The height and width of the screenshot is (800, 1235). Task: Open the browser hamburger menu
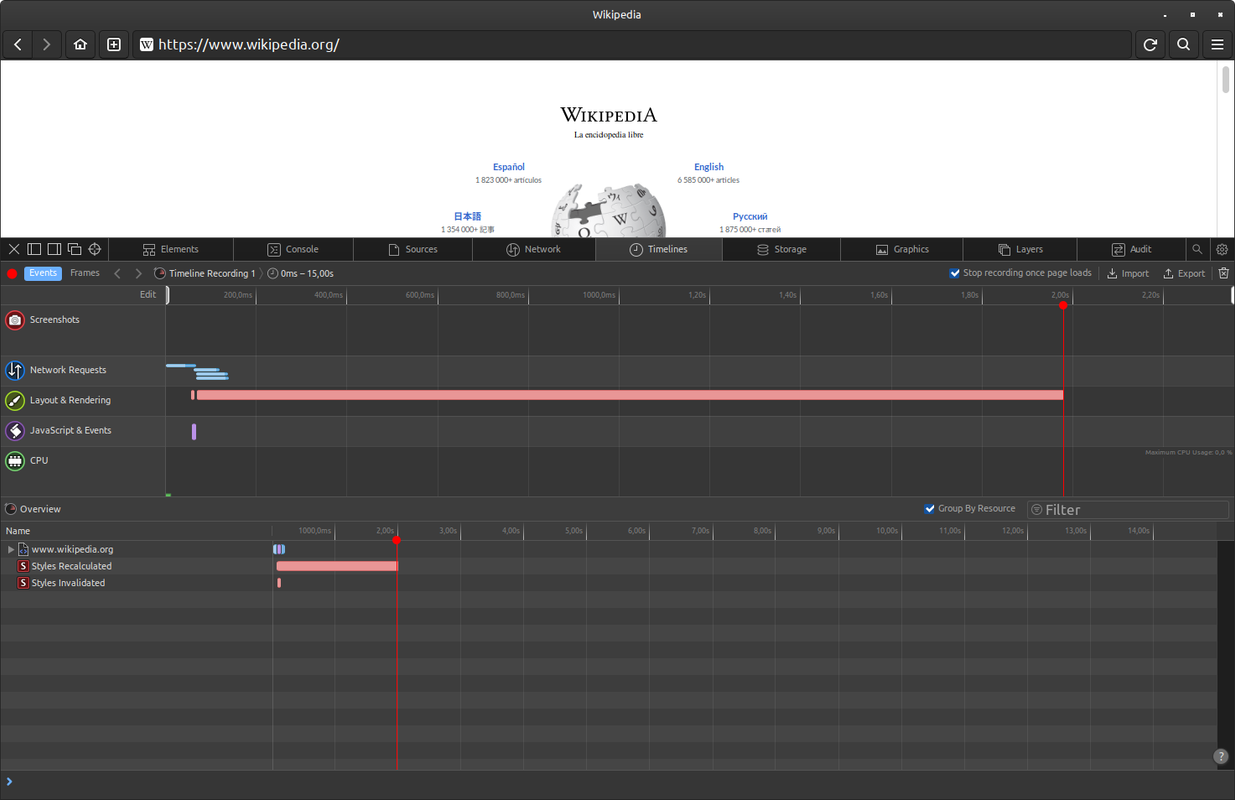pyautogui.click(x=1217, y=45)
